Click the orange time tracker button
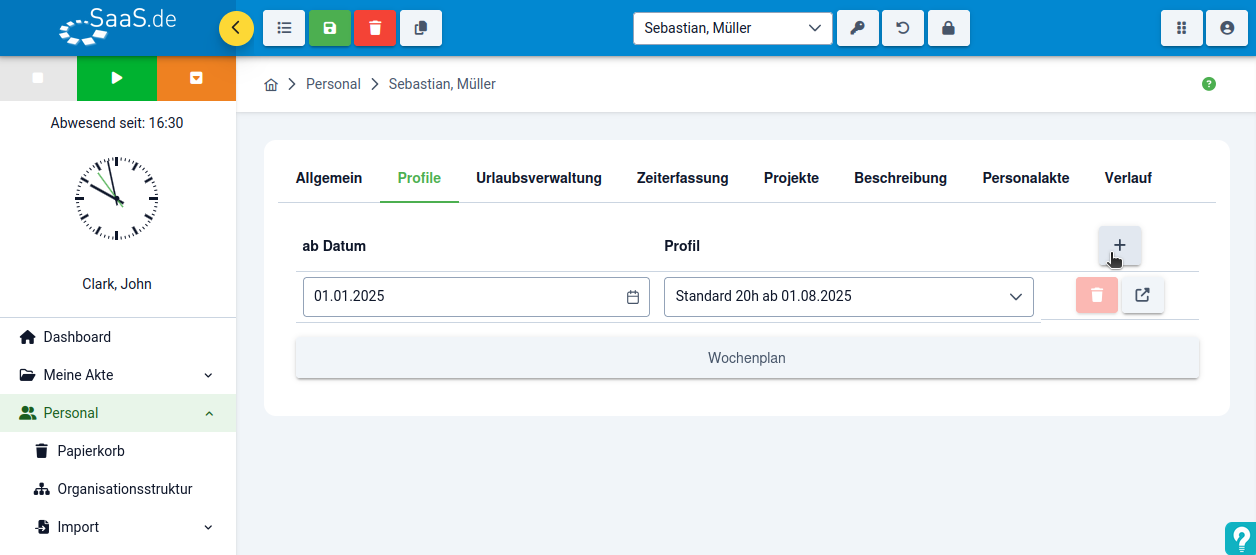The image size is (1256, 555). coord(196,78)
